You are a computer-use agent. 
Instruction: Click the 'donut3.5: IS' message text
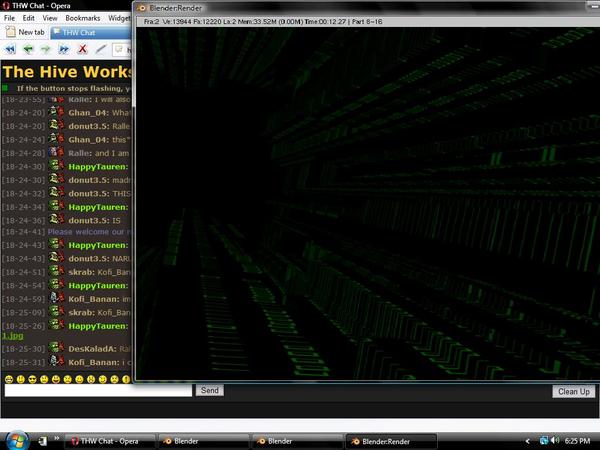click(94, 220)
